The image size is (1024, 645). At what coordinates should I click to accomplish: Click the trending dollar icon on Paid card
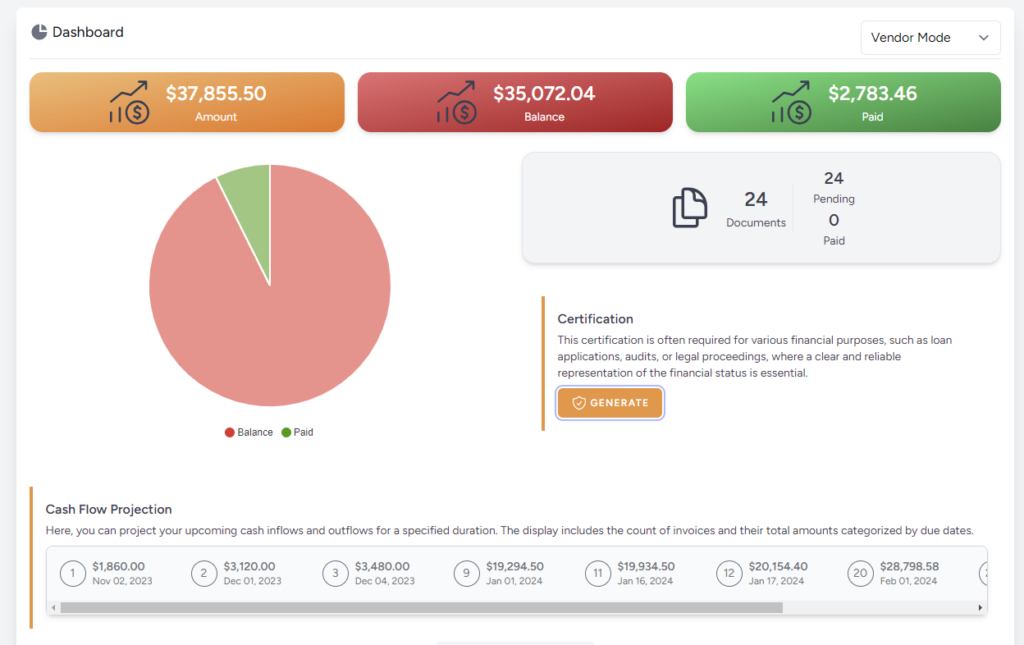pyautogui.click(x=793, y=101)
